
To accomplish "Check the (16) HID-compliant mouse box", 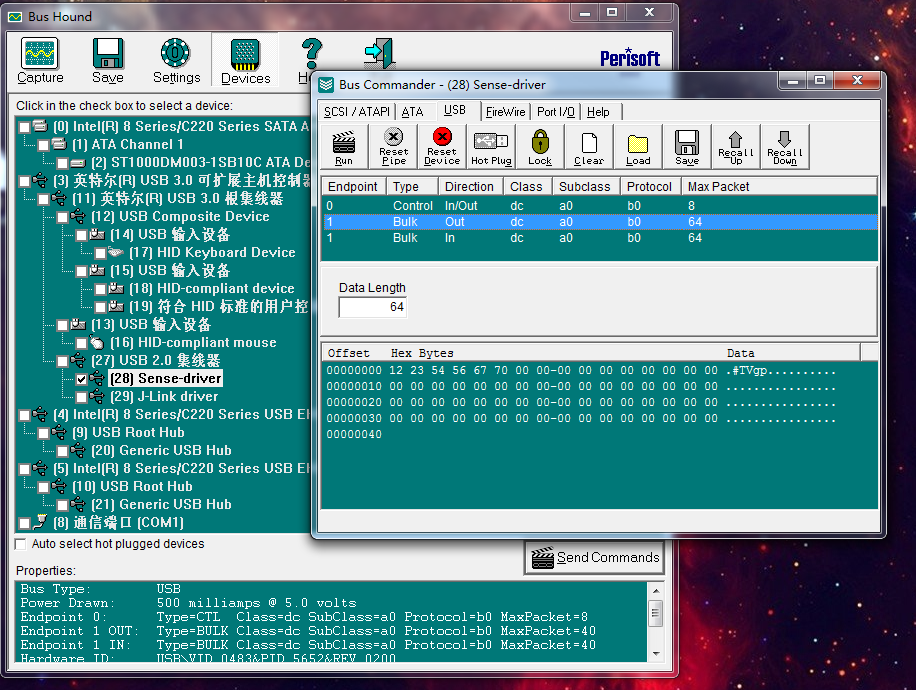I will pos(81,343).
